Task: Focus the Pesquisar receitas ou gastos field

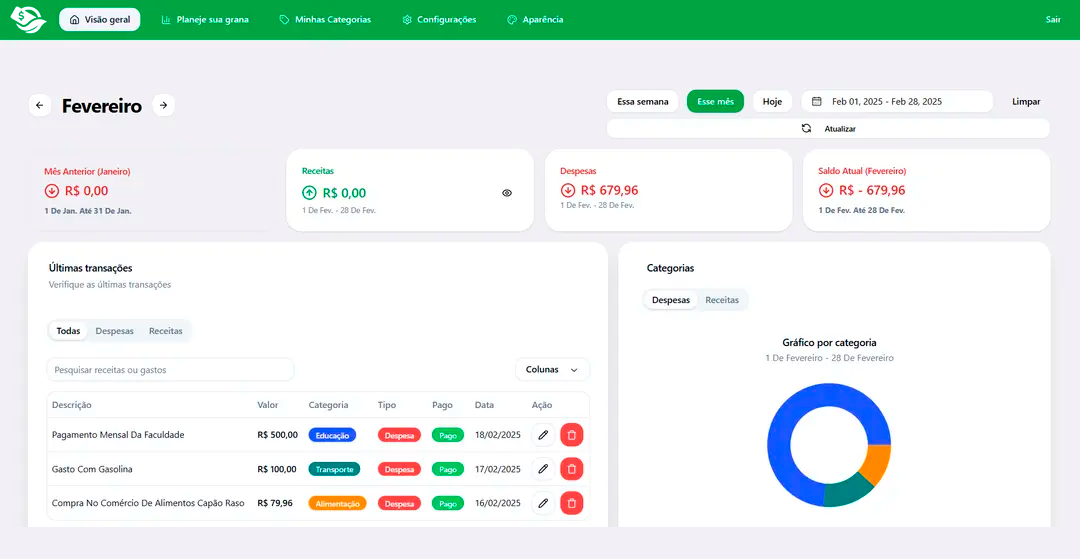Action: (x=170, y=370)
